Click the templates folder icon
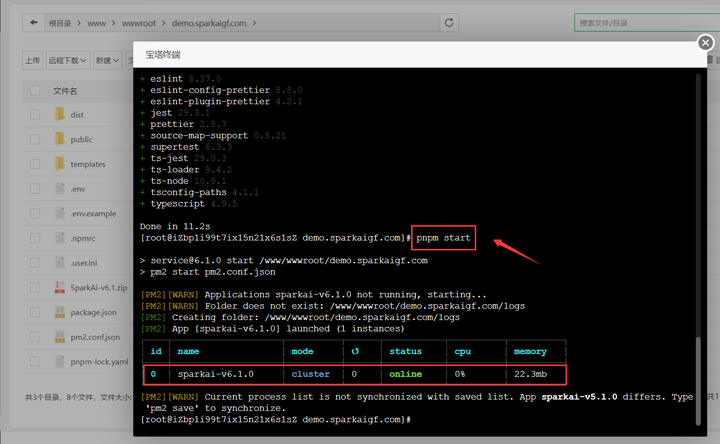 click(59, 164)
